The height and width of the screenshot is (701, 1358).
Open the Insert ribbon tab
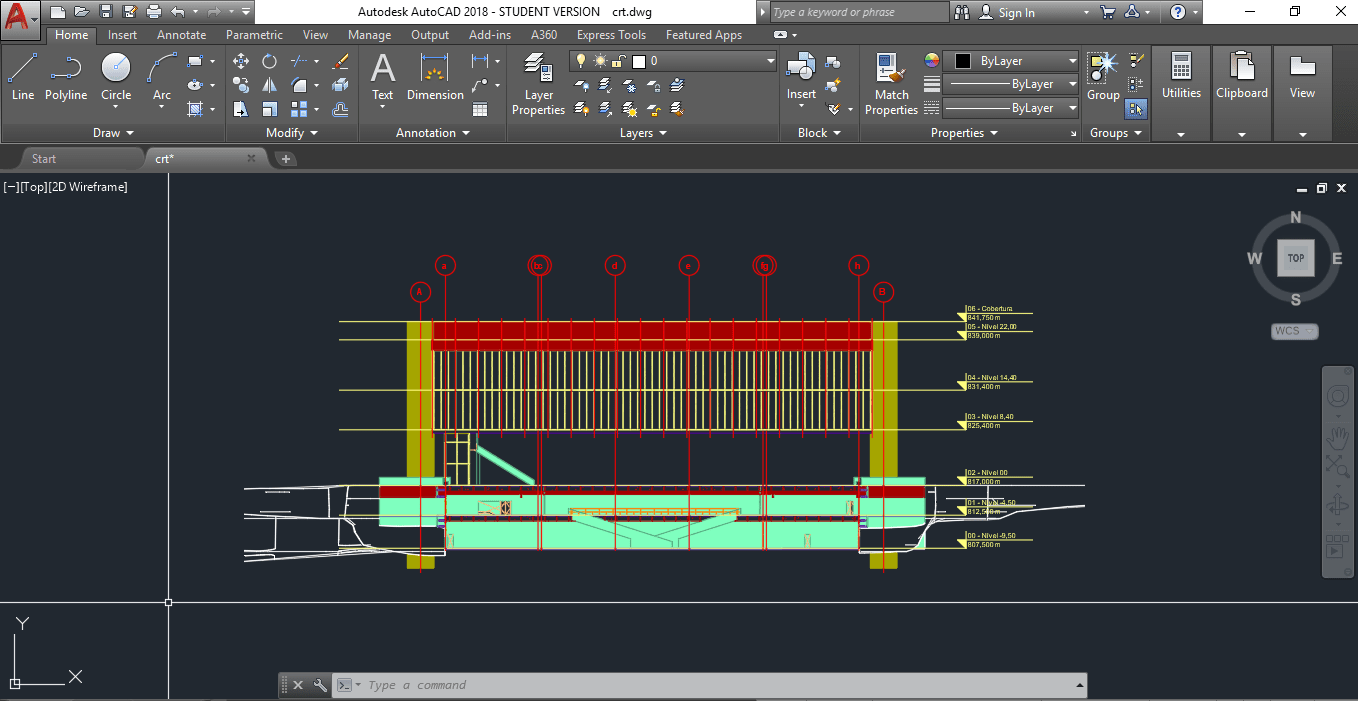(123, 35)
